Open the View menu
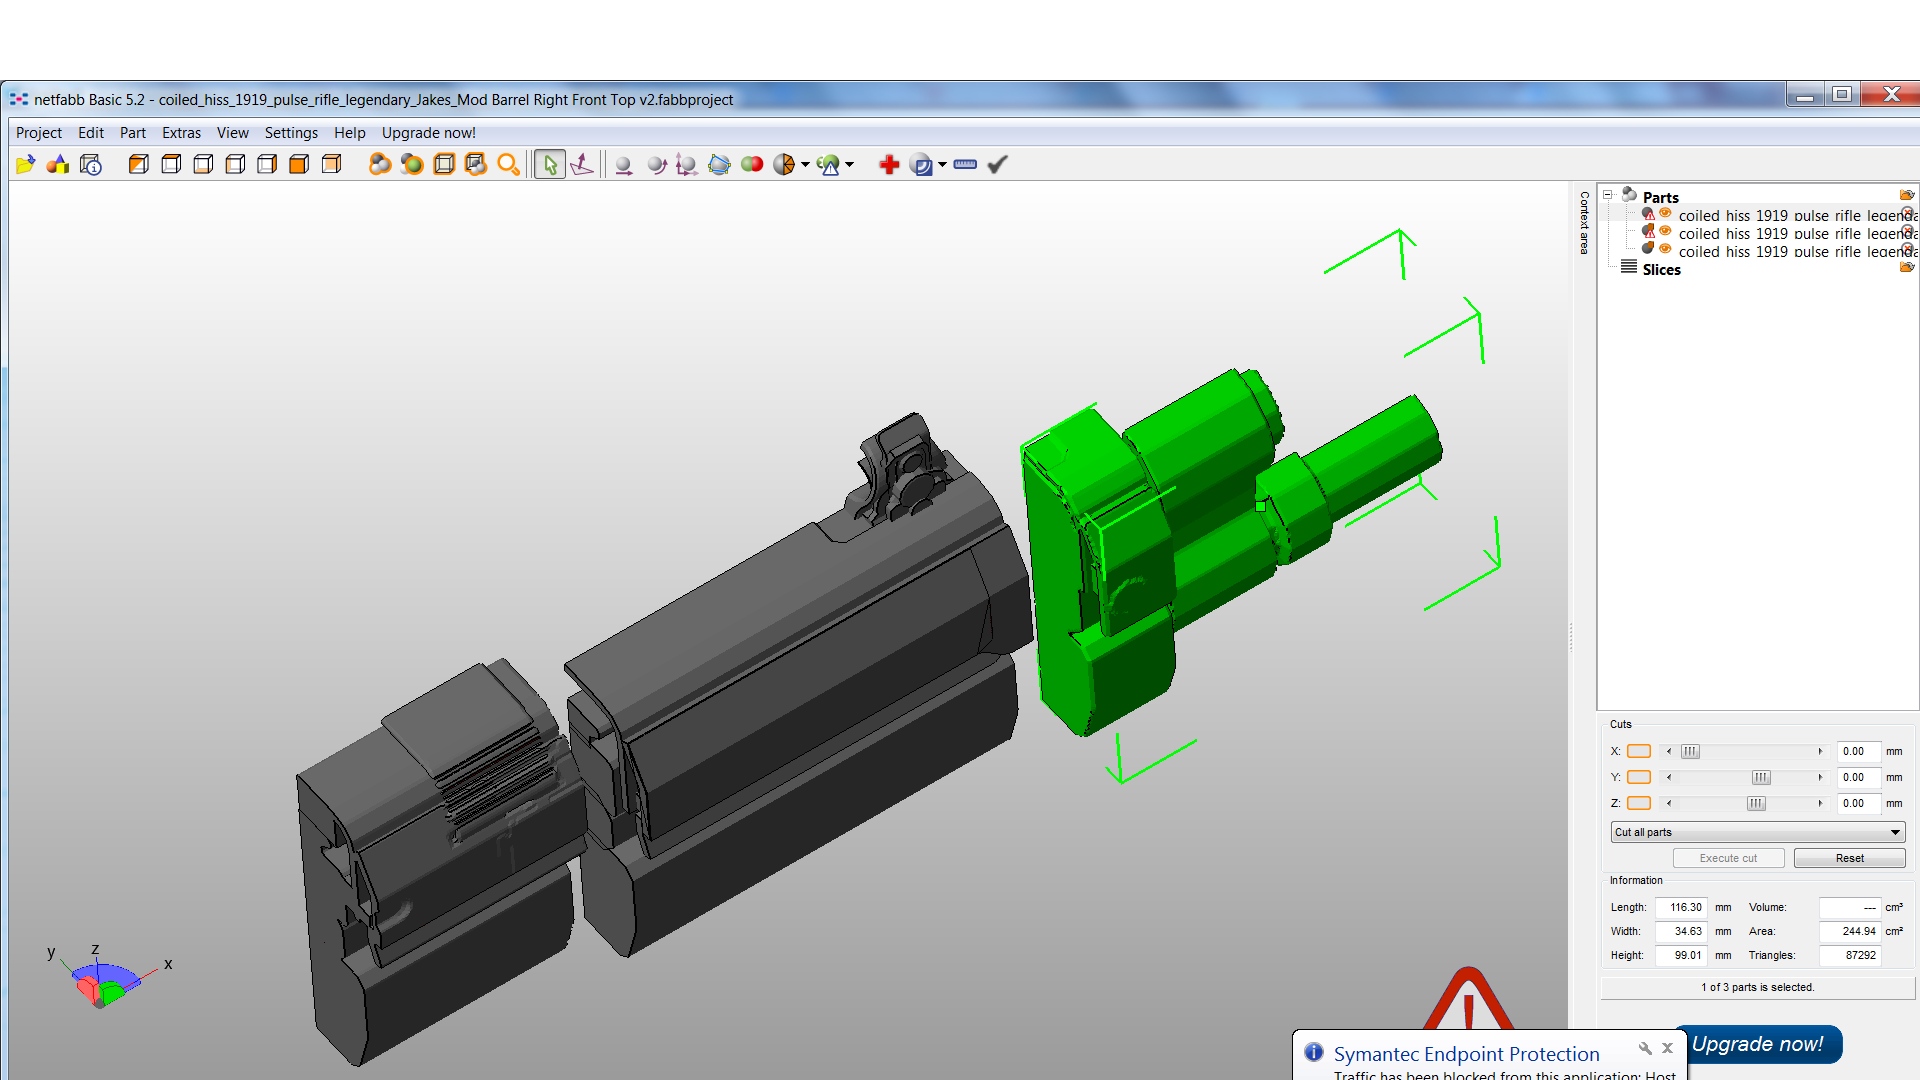Screen dimensions: 1920x1080 [x=232, y=133]
